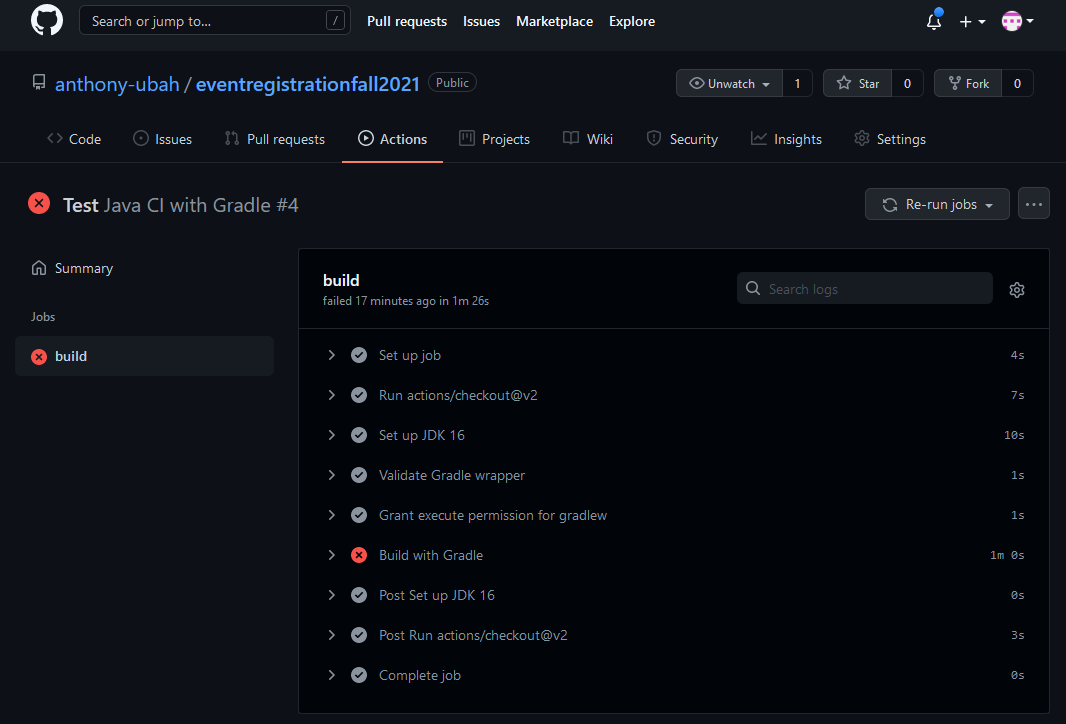Open the Insights tab

click(x=786, y=139)
